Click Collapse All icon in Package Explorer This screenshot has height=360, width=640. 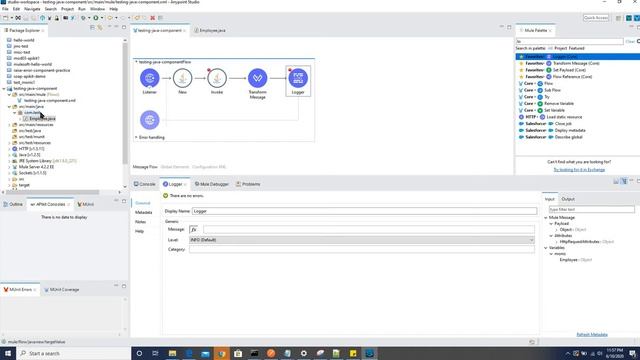(92, 28)
